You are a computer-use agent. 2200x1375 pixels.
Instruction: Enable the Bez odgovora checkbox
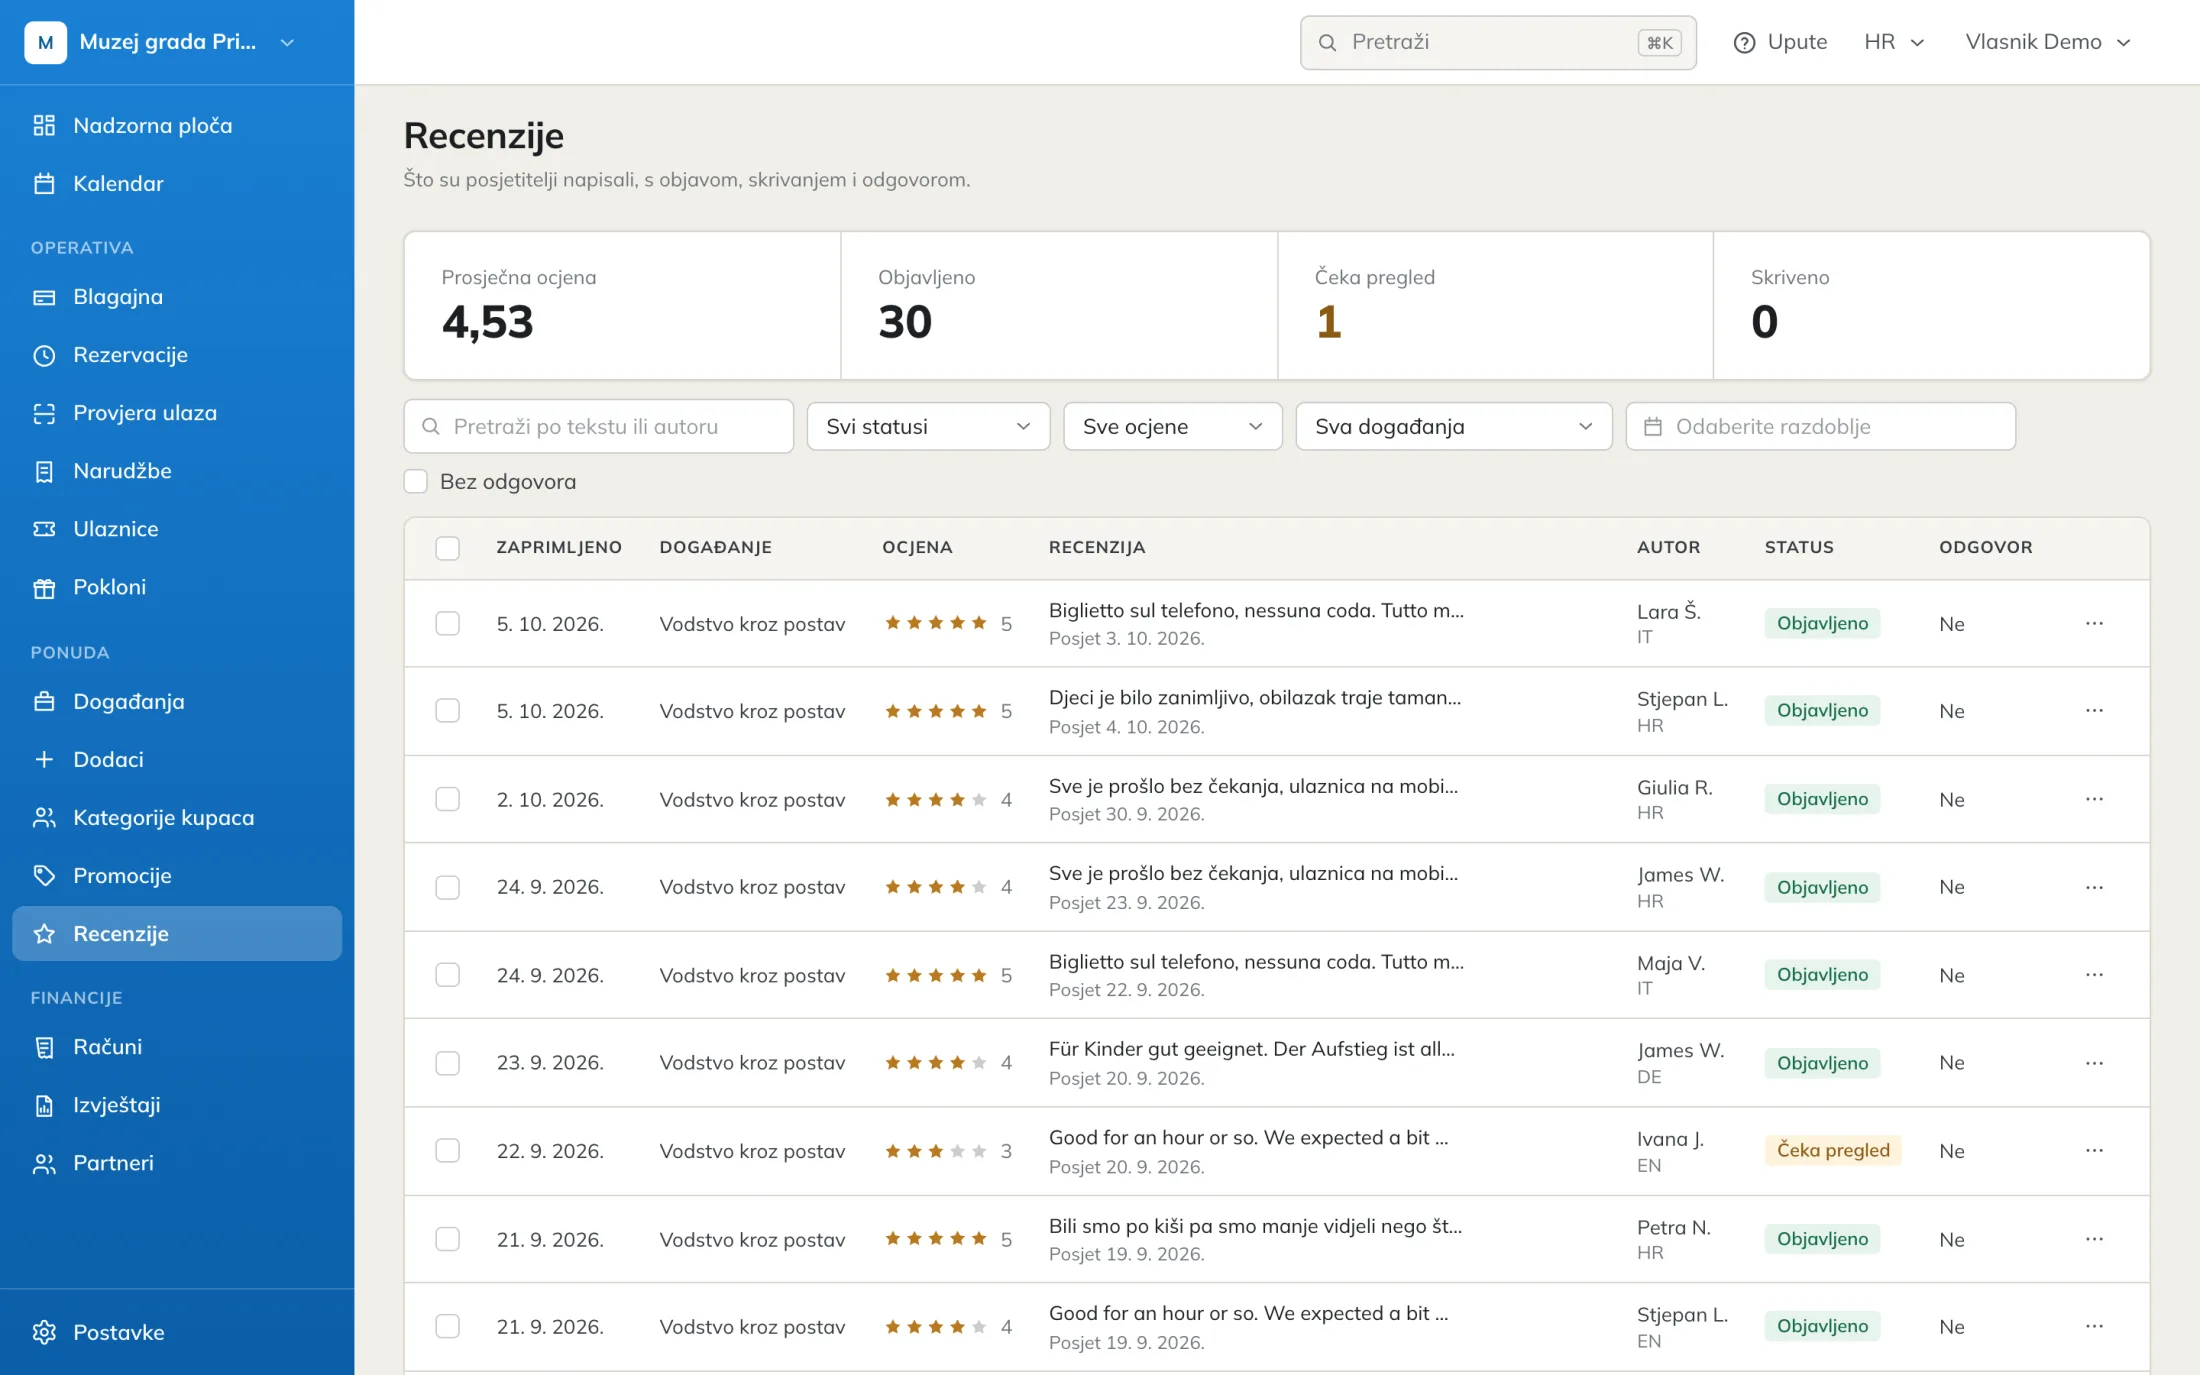[416, 481]
